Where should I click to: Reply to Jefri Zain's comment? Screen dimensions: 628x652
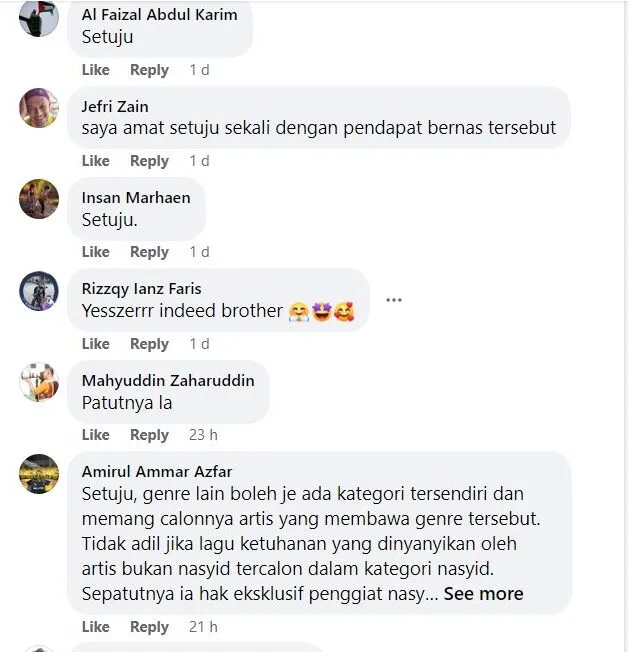coord(149,161)
